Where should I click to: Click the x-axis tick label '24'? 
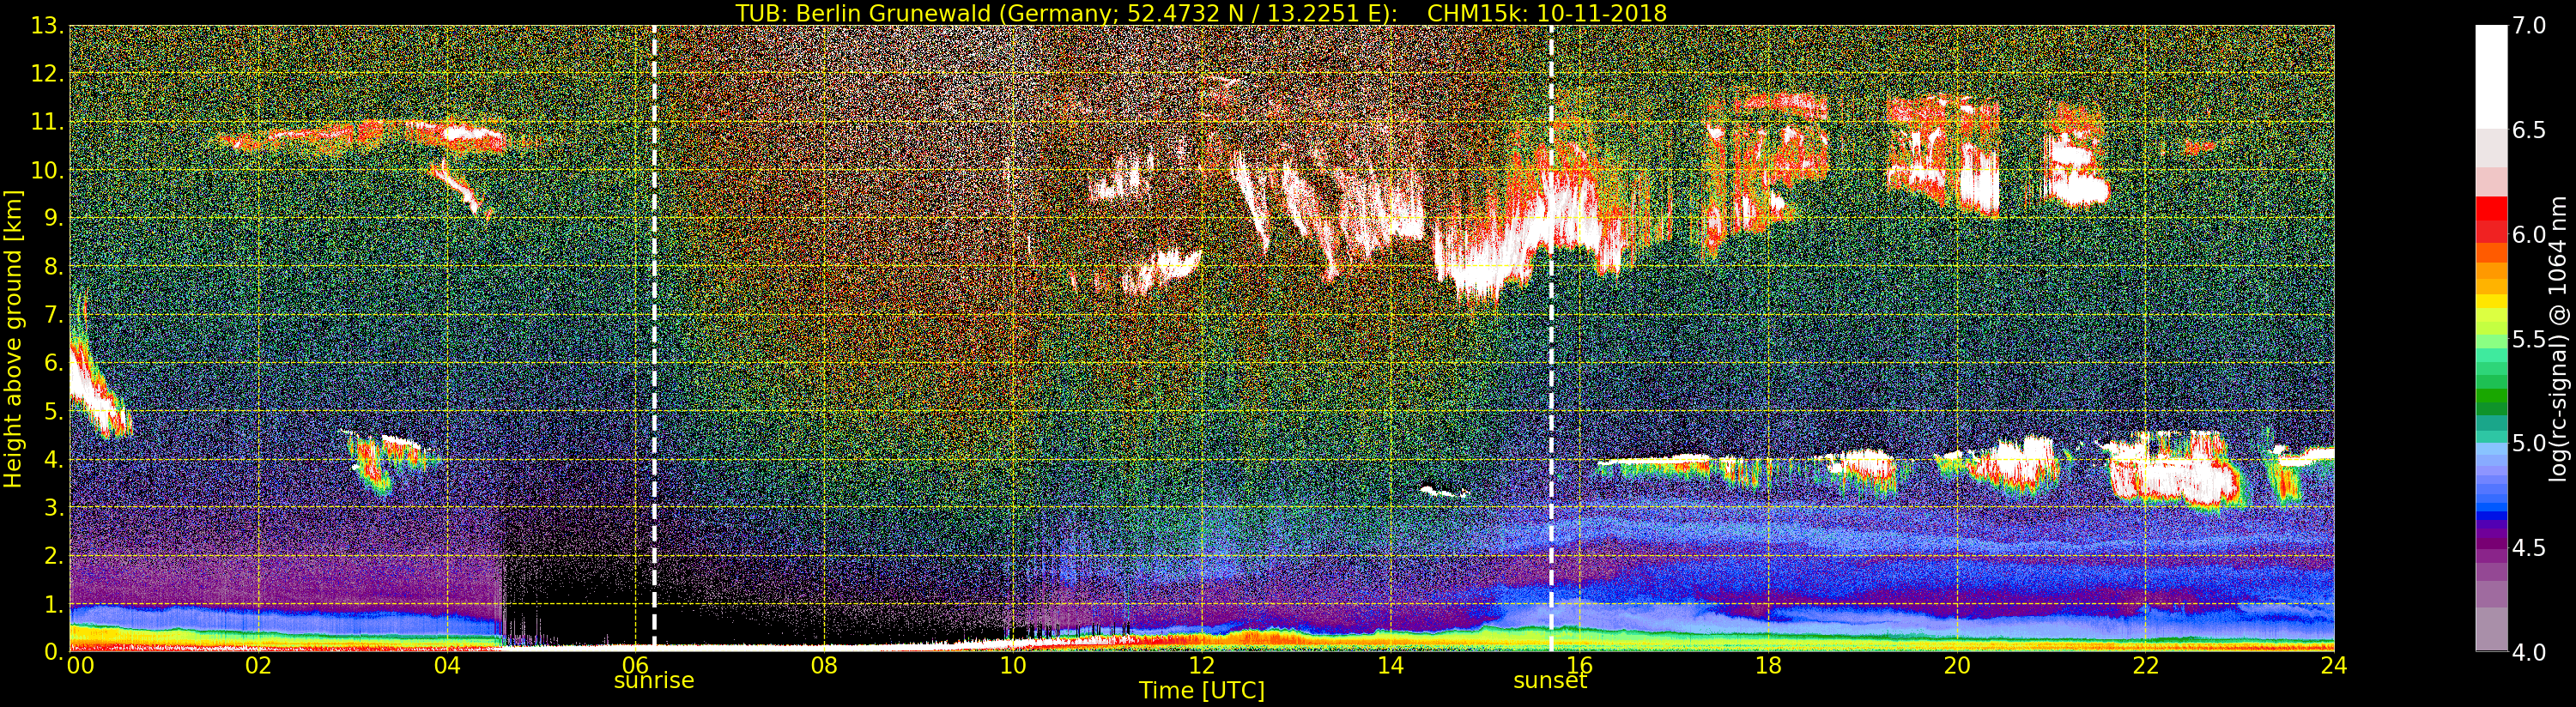(x=2334, y=666)
